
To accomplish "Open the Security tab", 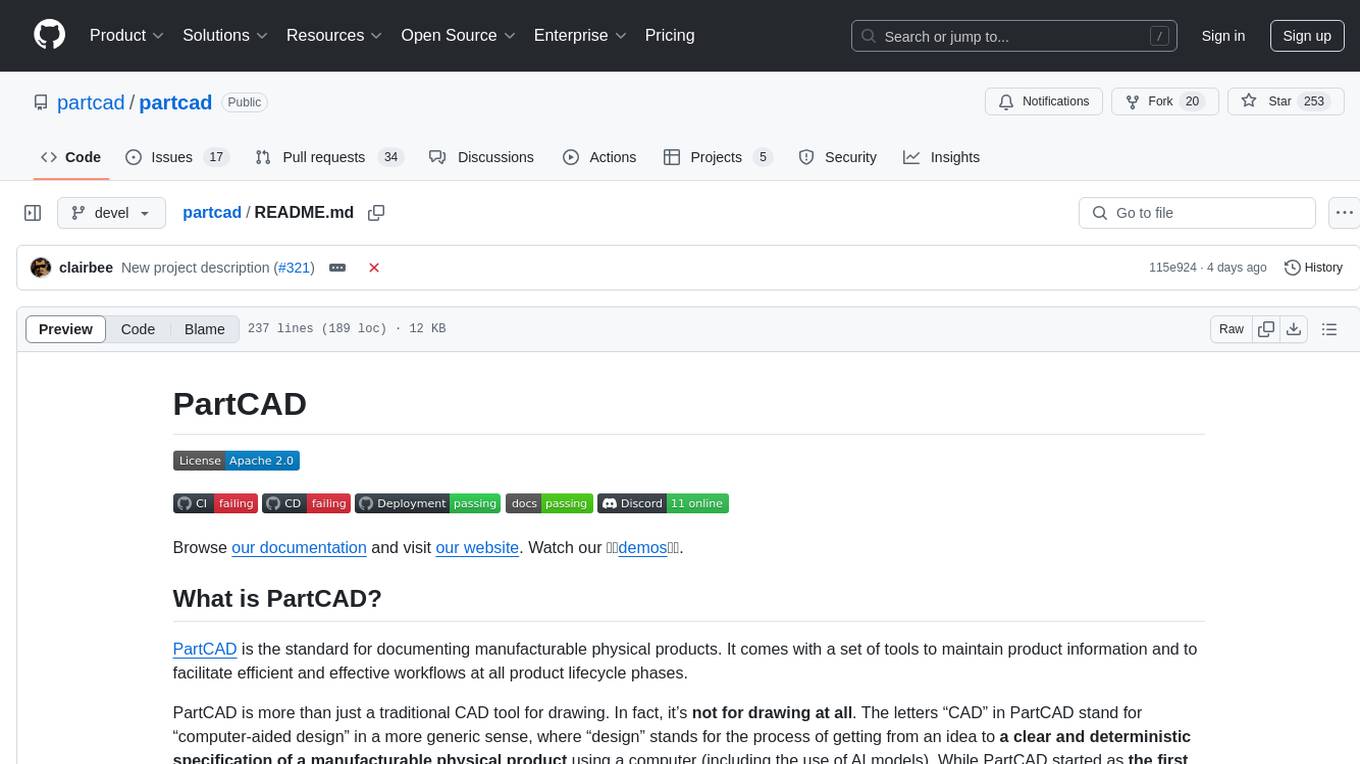I will coord(837,157).
